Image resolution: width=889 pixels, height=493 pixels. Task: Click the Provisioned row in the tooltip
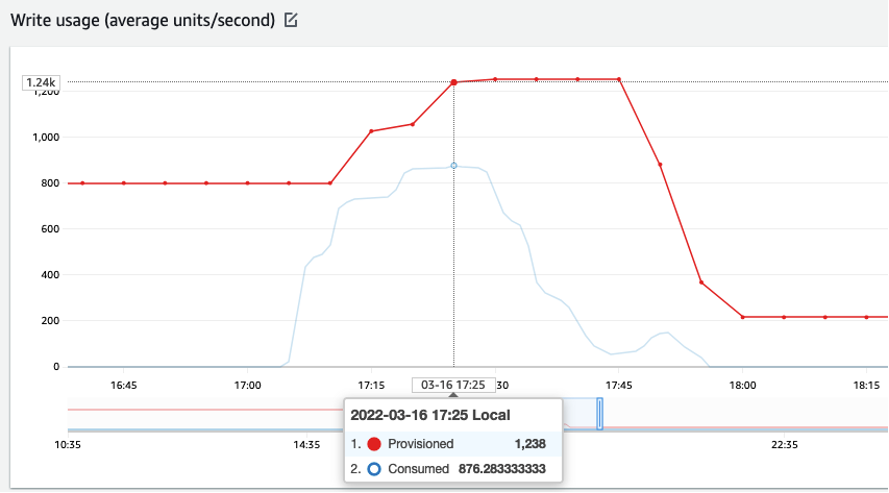click(454, 444)
